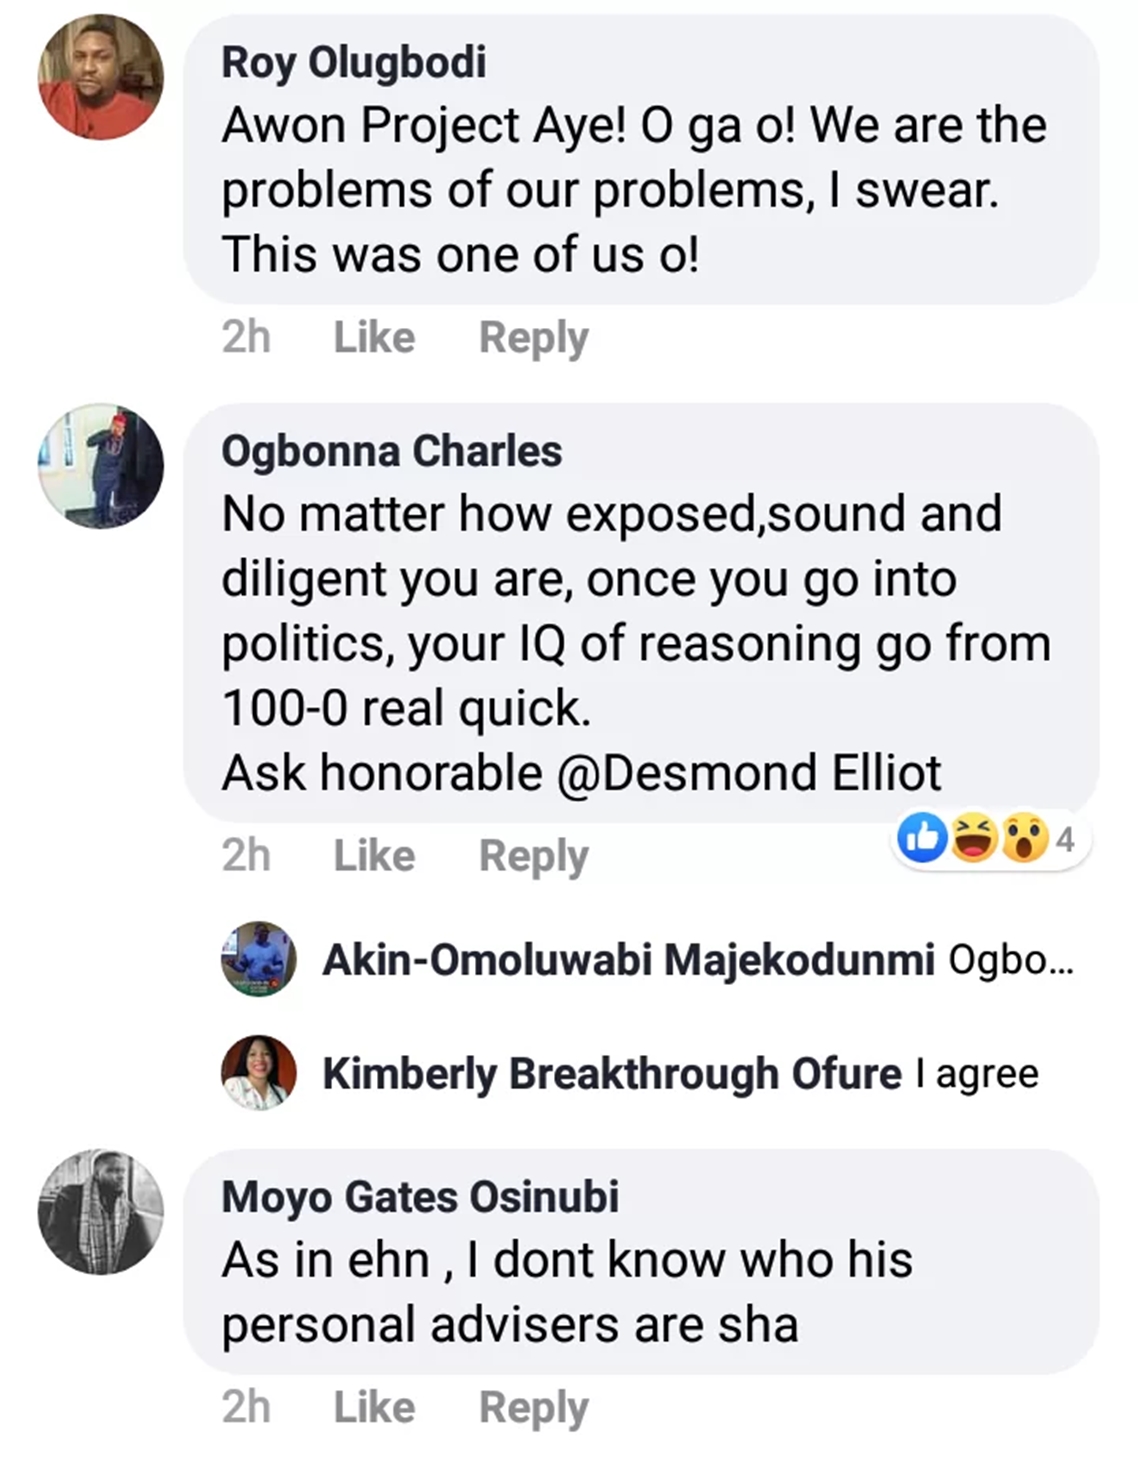Open Roy Olugbodi's profile name link

click(354, 62)
